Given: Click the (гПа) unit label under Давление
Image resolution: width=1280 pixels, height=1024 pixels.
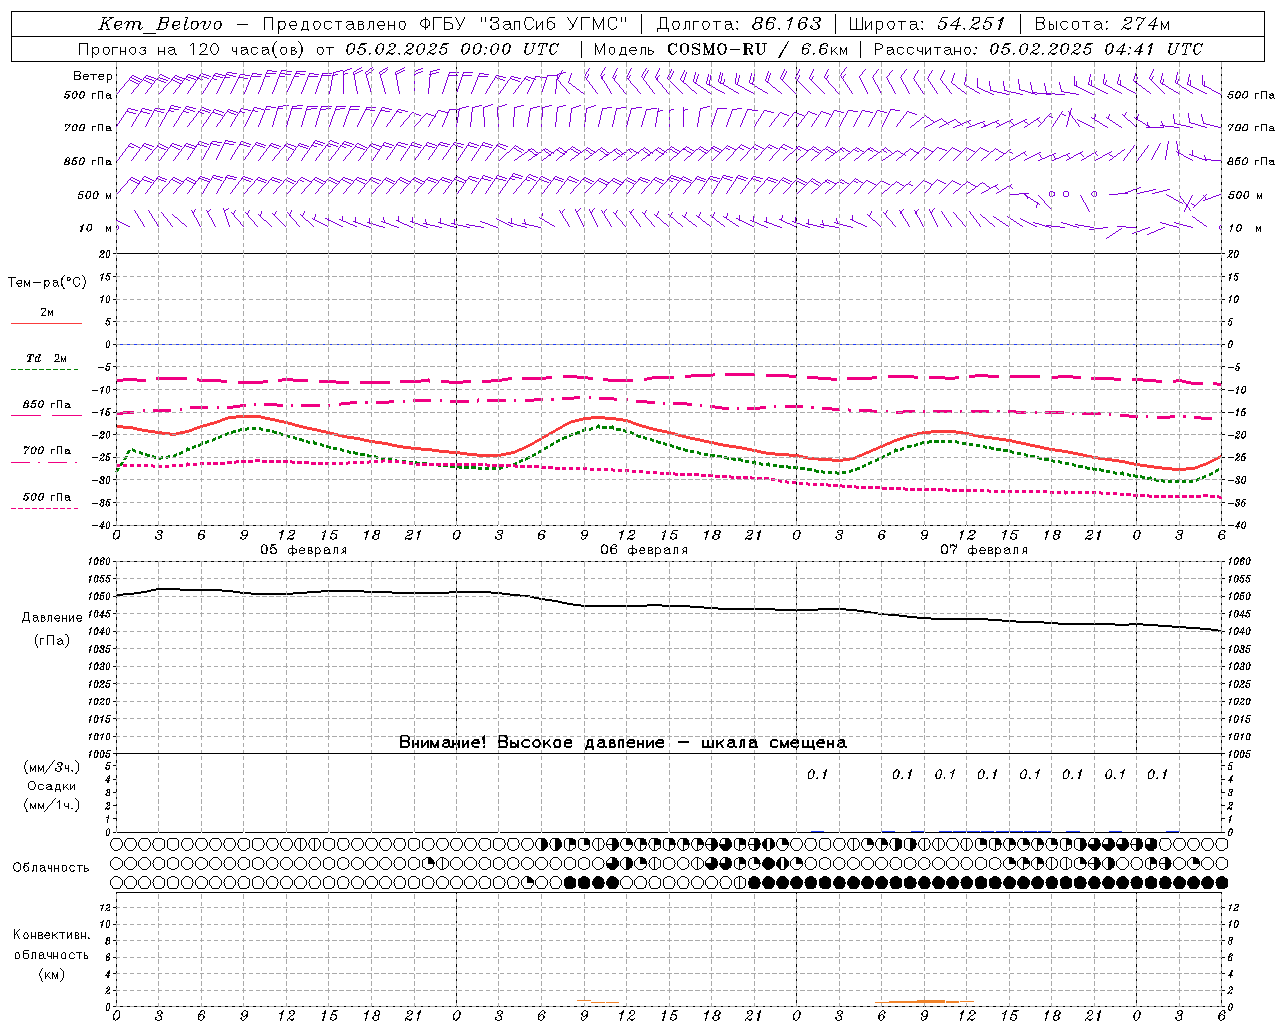Looking at the screenshot, I should click(52, 640).
